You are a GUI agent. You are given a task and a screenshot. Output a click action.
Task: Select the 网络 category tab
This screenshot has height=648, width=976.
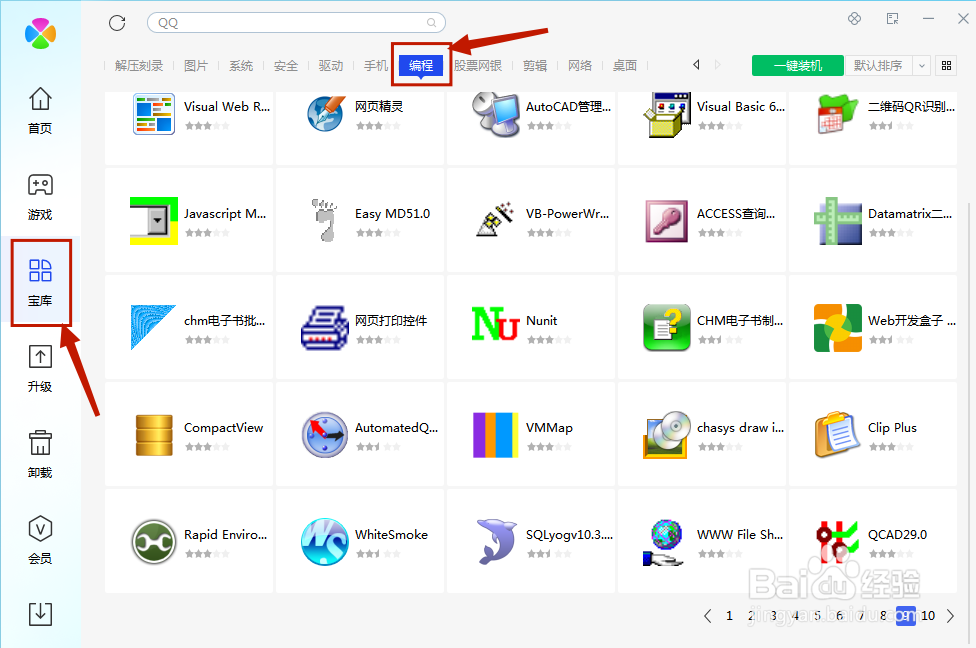point(580,65)
